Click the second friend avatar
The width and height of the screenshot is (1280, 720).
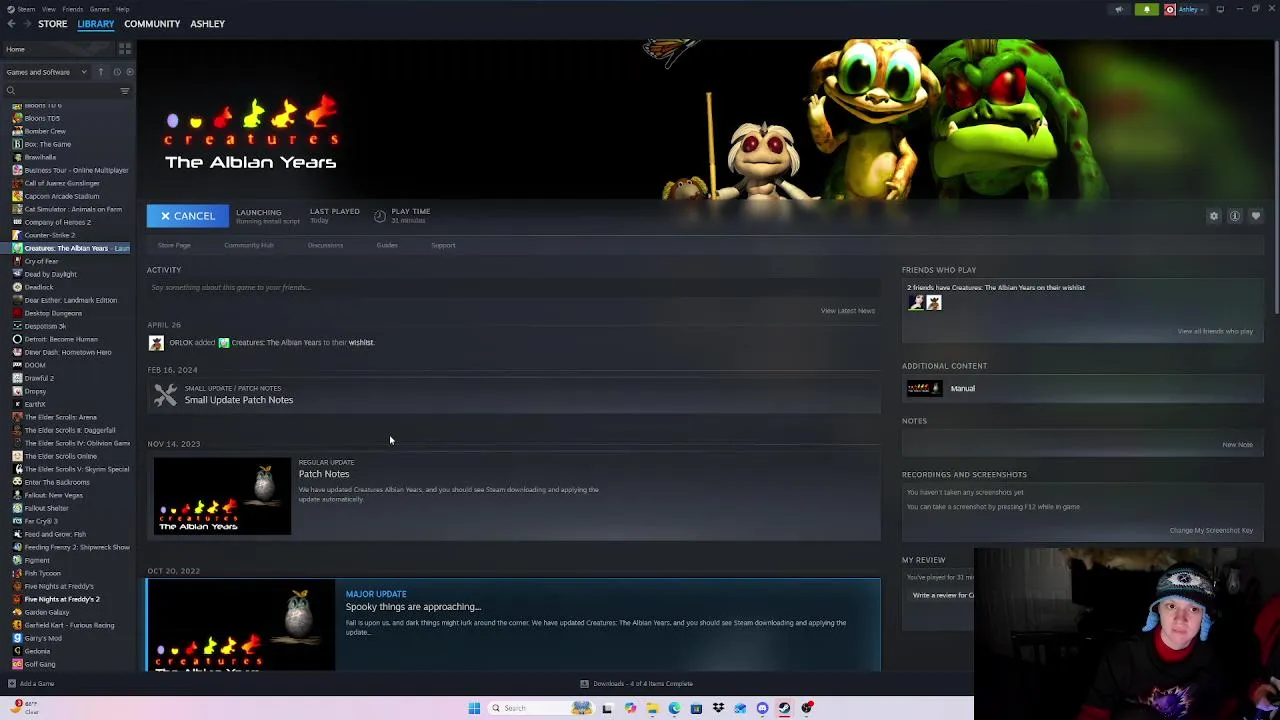(x=934, y=302)
